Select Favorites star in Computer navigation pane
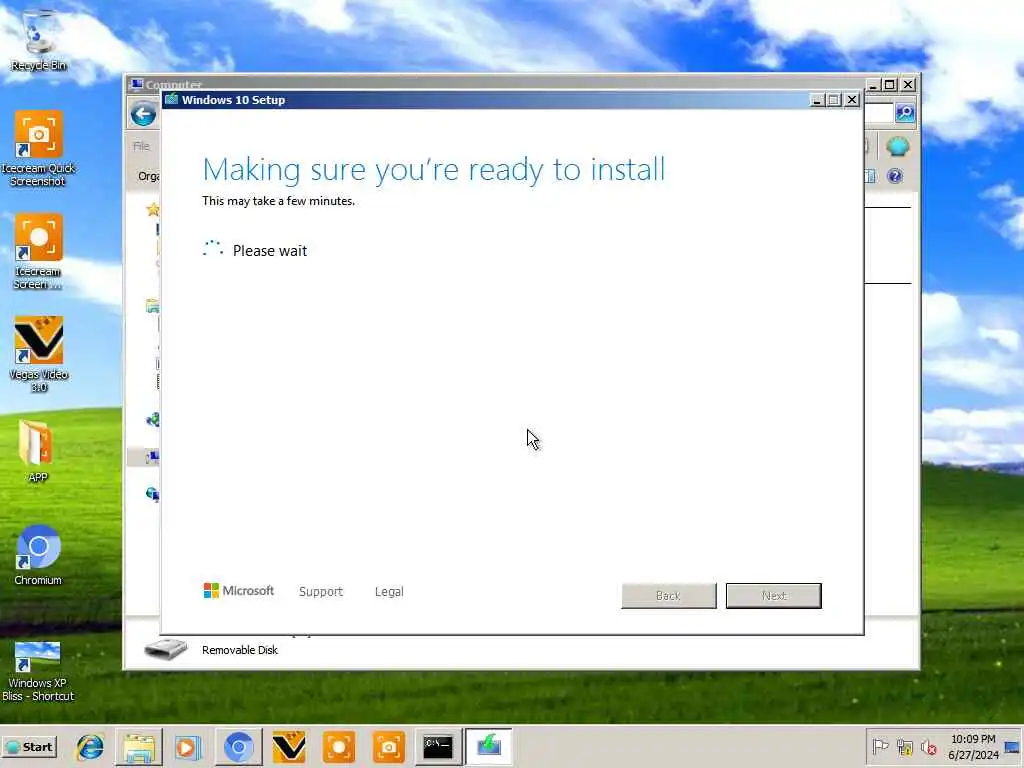Screen dimensions: 1024x768 point(153,210)
